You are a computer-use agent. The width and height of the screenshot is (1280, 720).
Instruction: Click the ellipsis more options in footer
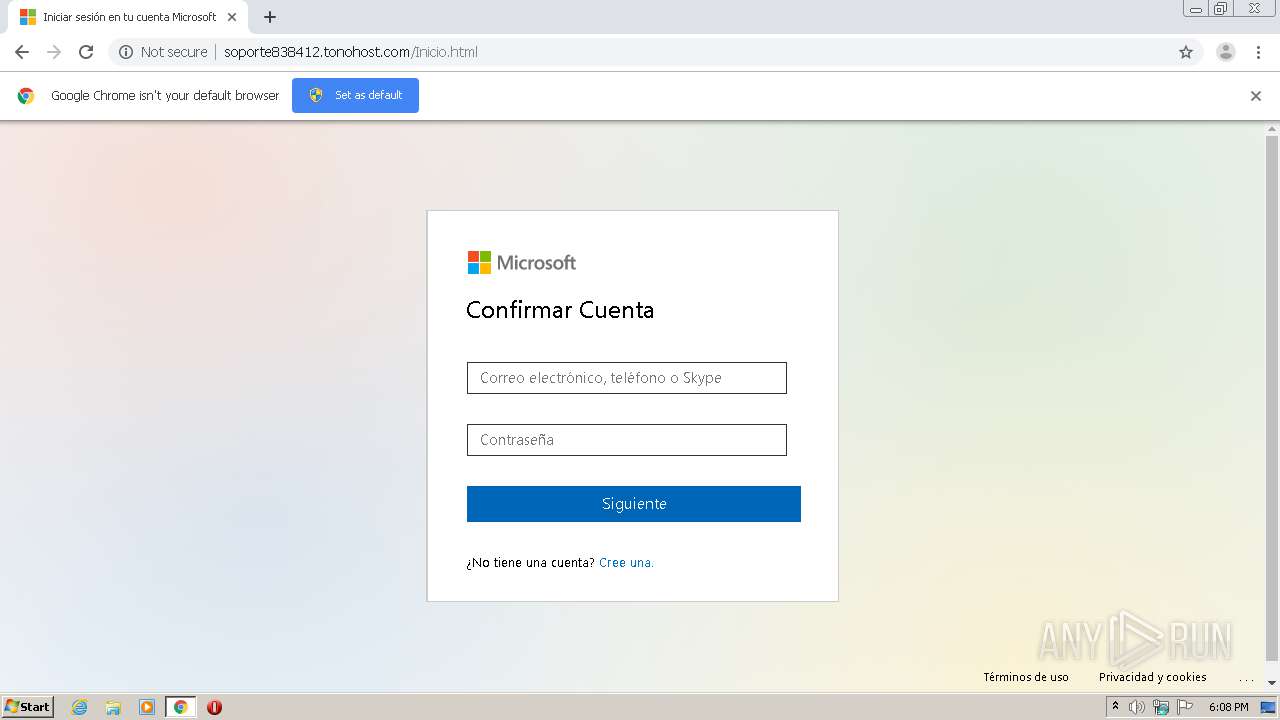click(1246, 679)
